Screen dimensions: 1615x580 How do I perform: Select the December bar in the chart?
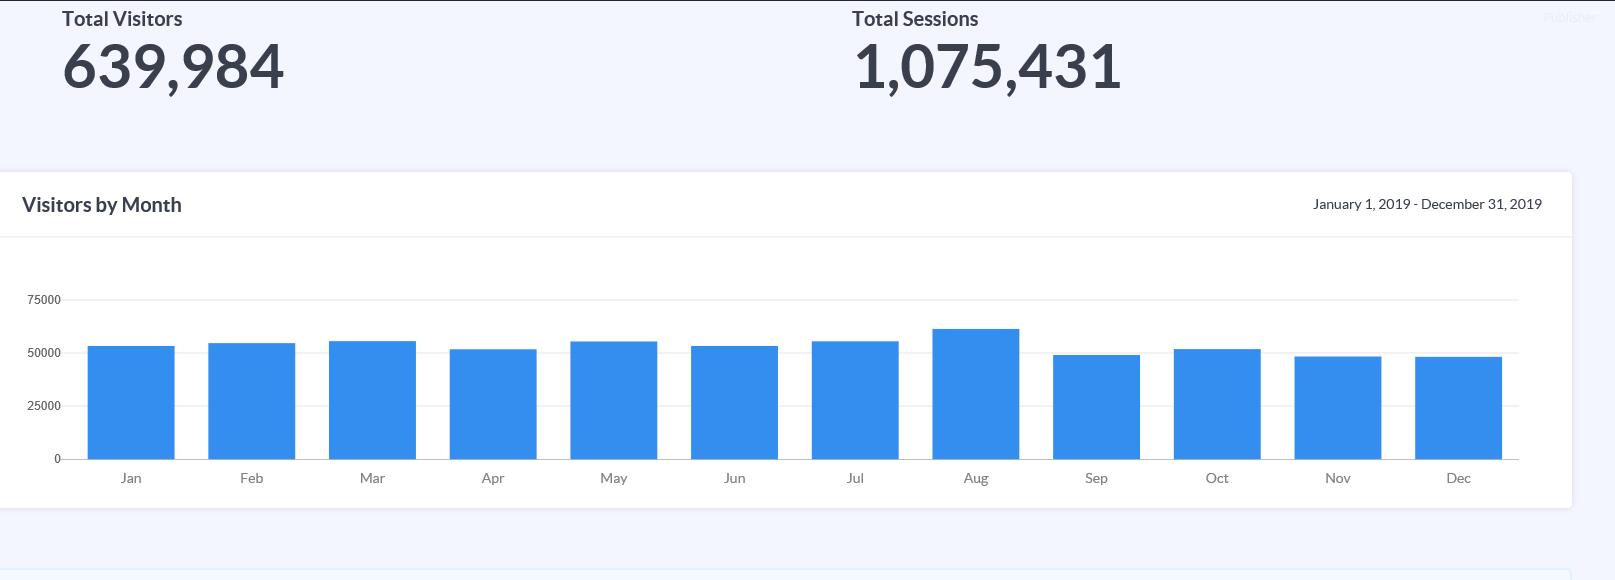pyautogui.click(x=1458, y=408)
